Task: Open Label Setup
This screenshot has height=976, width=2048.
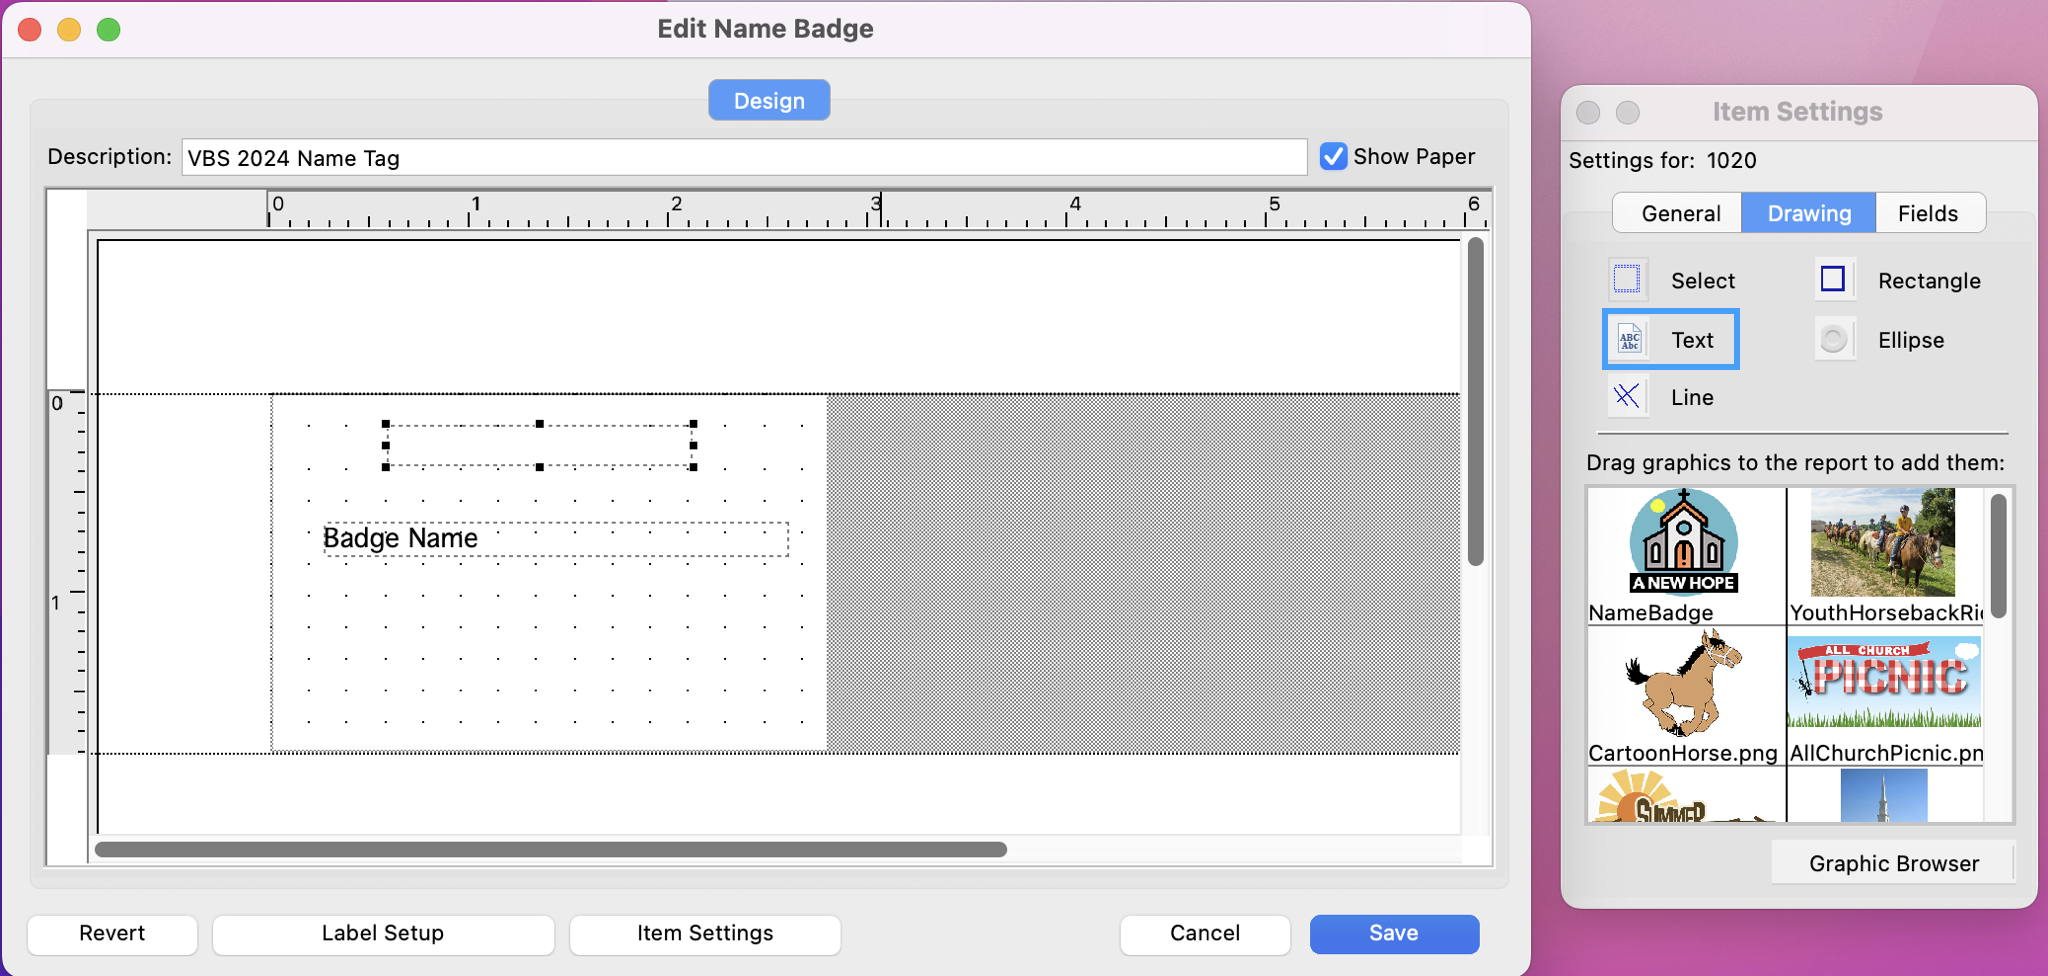Action: pos(383,933)
